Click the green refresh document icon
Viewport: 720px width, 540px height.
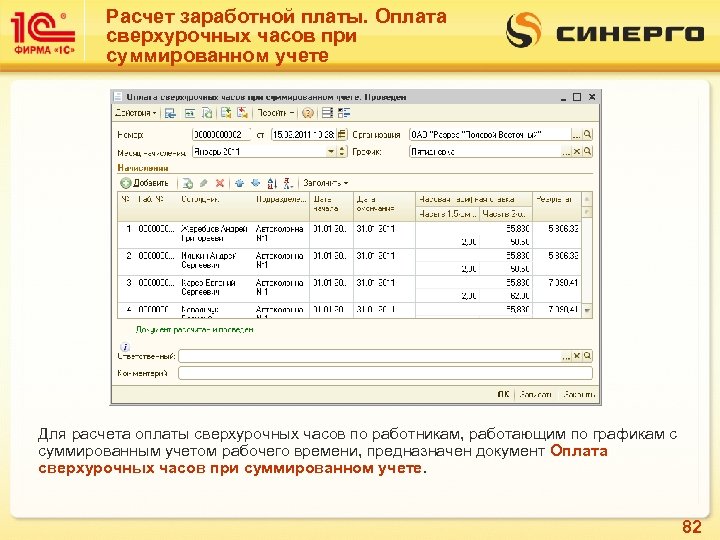(x=207, y=113)
